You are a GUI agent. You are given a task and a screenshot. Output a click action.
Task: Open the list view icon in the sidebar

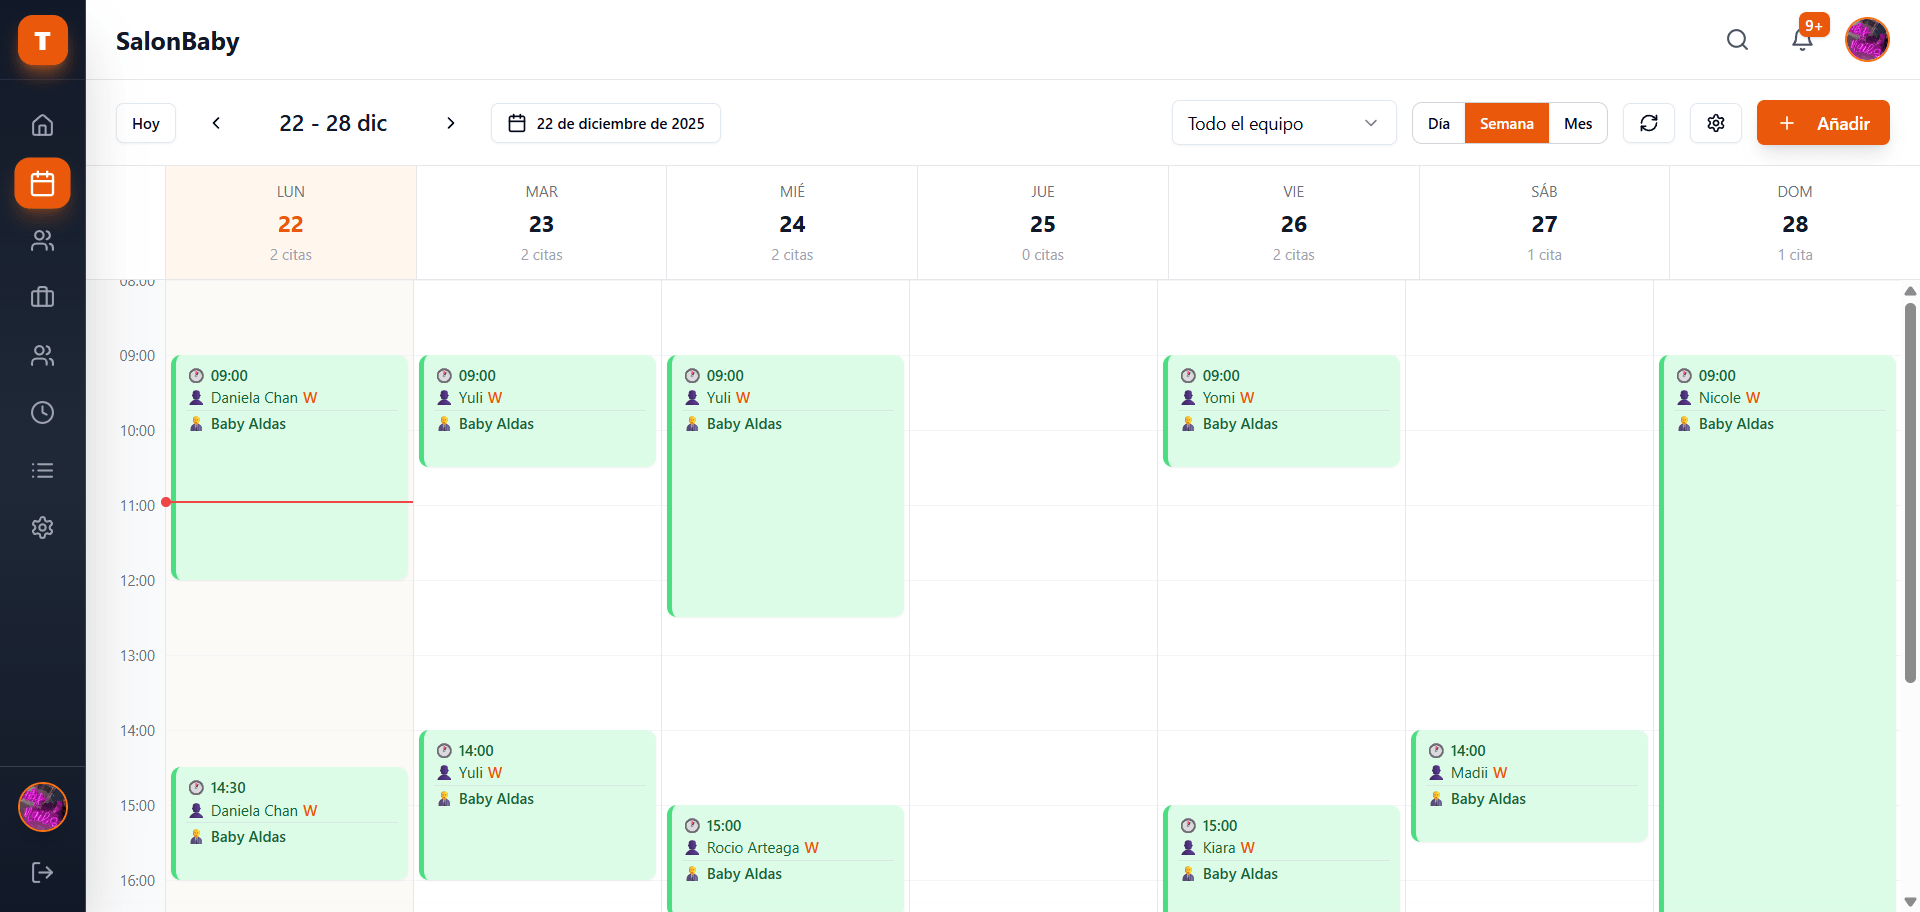click(42, 470)
